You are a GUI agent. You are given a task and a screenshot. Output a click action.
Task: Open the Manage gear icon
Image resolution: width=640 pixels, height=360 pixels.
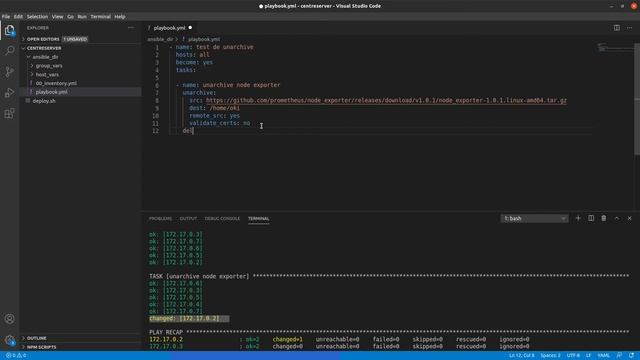click(9, 340)
